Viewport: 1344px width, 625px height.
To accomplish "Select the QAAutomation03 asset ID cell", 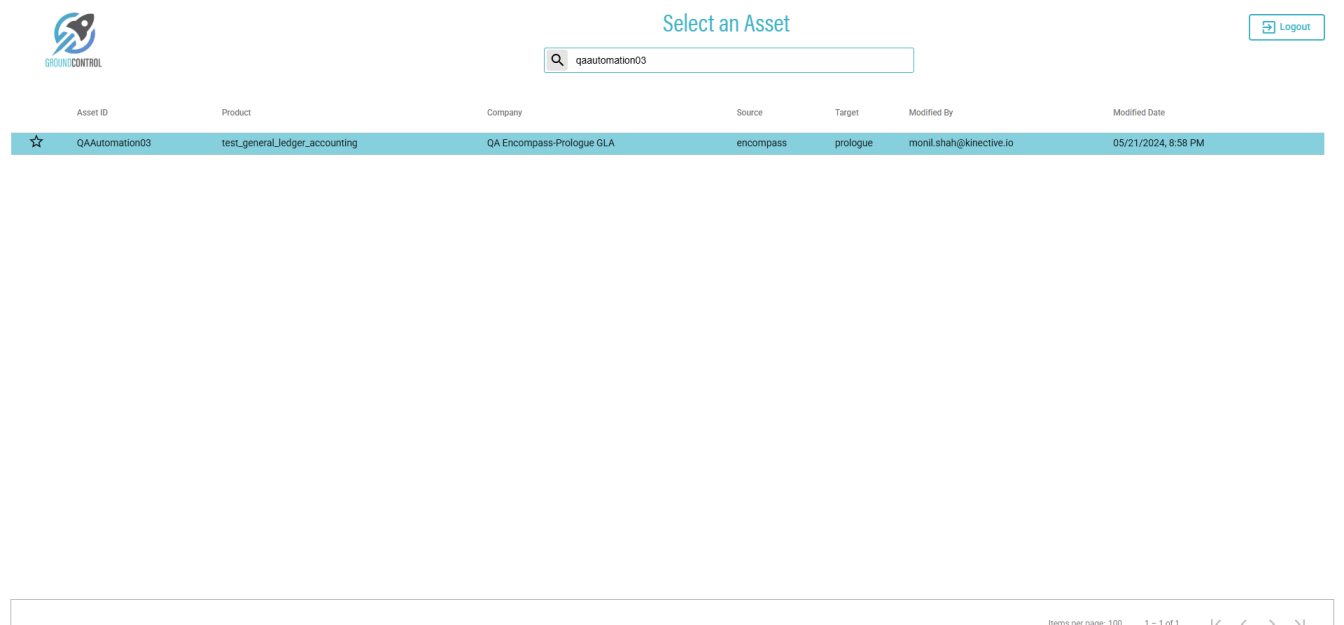I will 114,143.
